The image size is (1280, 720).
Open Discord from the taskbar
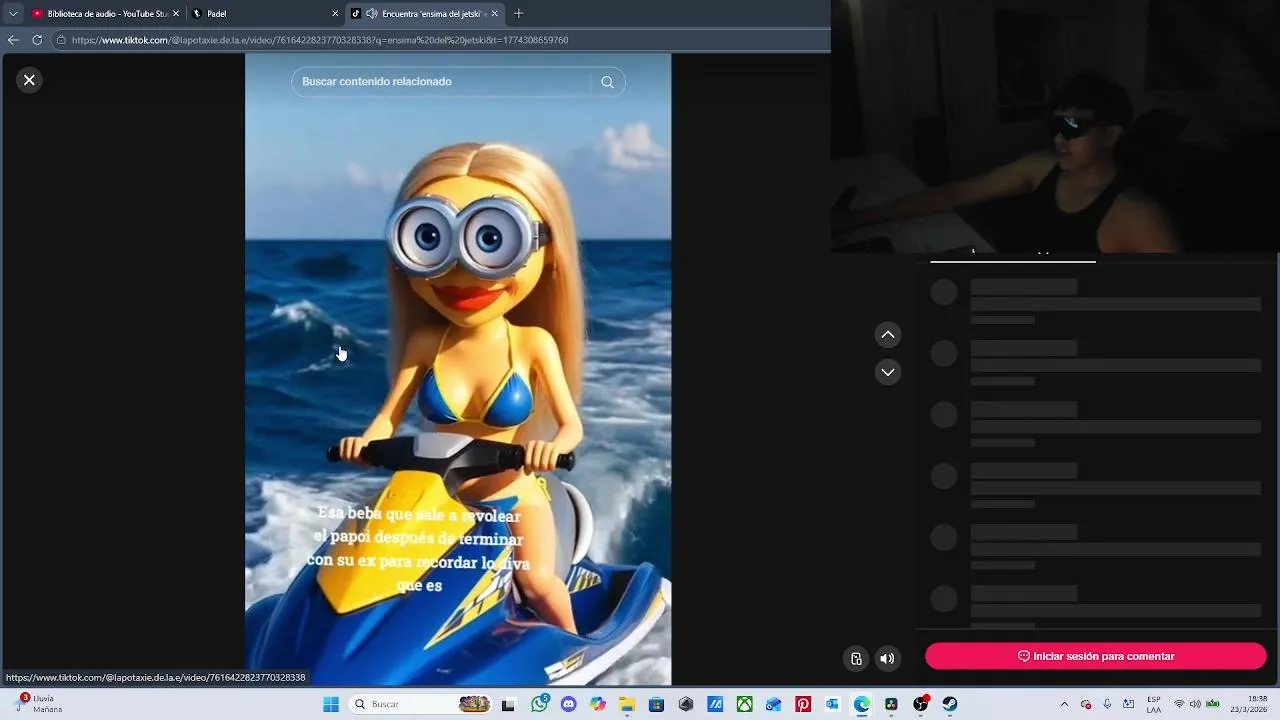[569, 704]
